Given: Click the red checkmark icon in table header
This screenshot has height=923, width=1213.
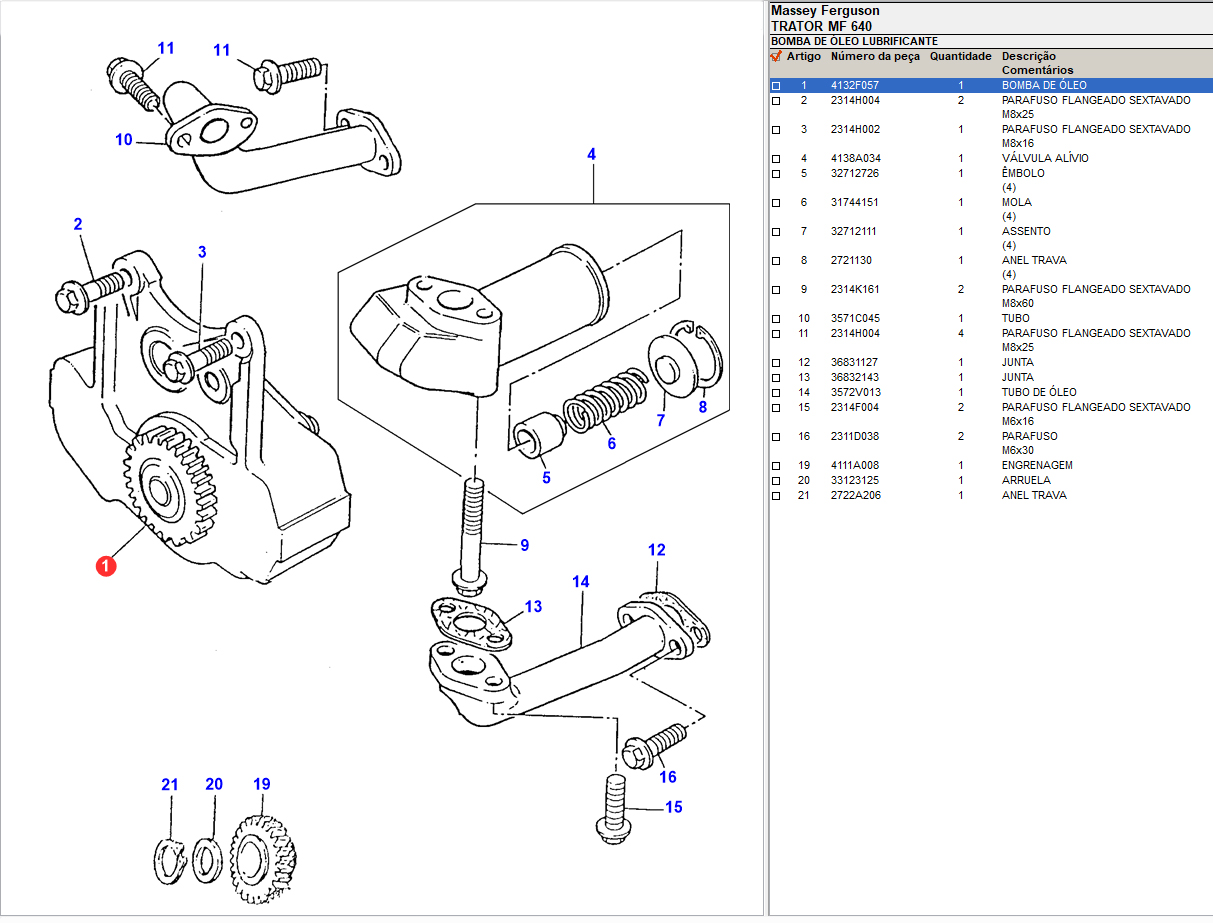Looking at the screenshot, I should (x=775, y=57).
